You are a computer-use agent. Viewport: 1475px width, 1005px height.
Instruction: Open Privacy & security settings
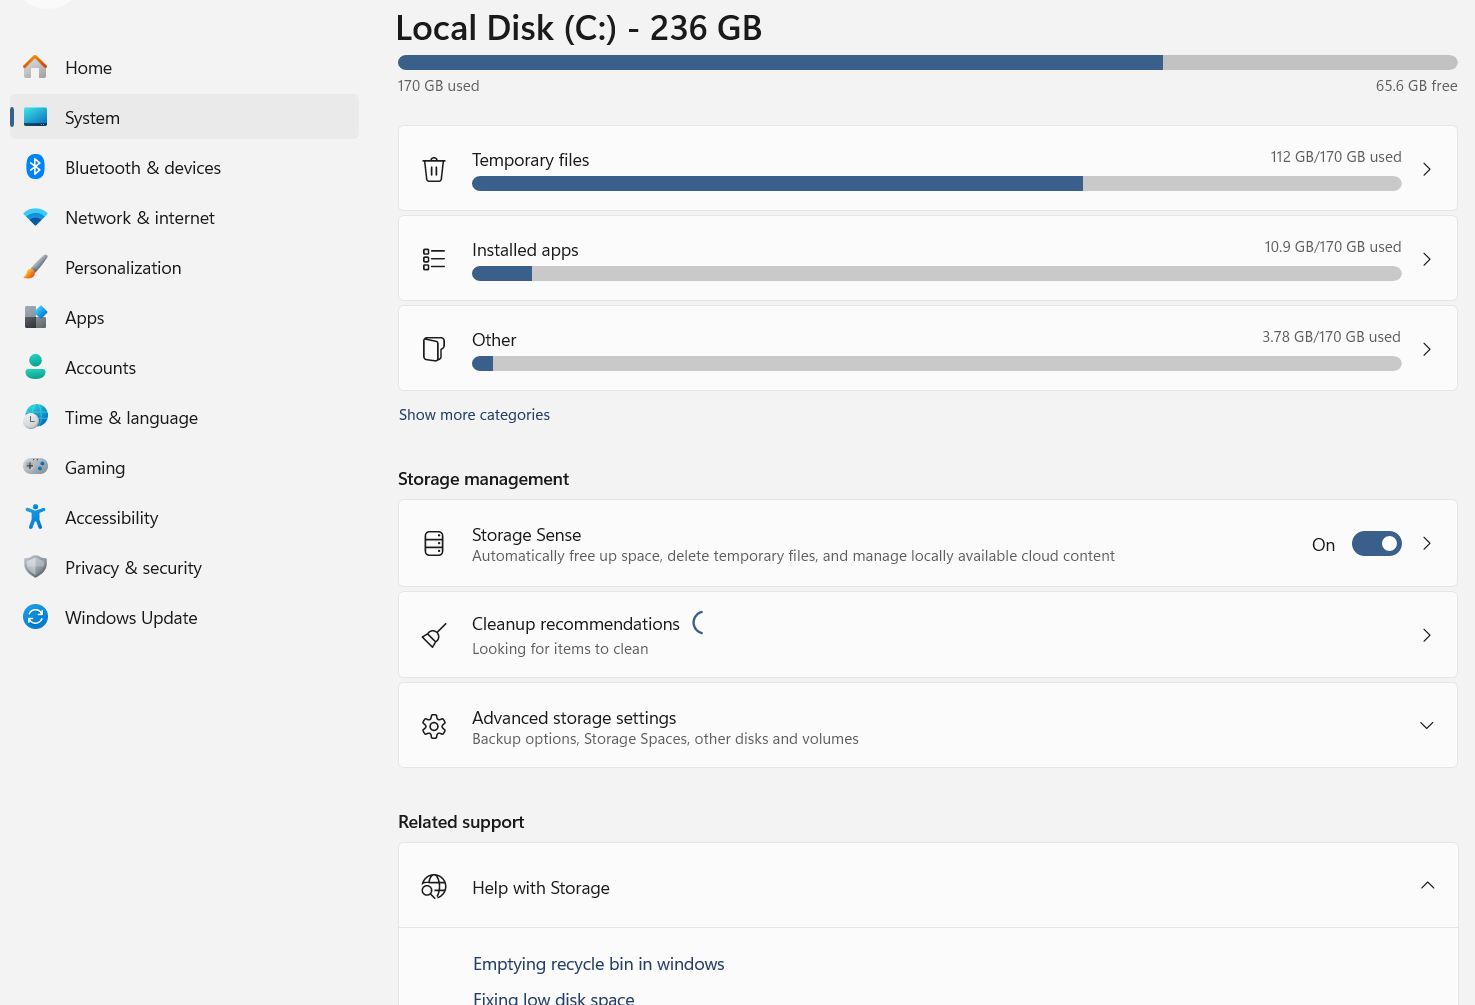184,567
